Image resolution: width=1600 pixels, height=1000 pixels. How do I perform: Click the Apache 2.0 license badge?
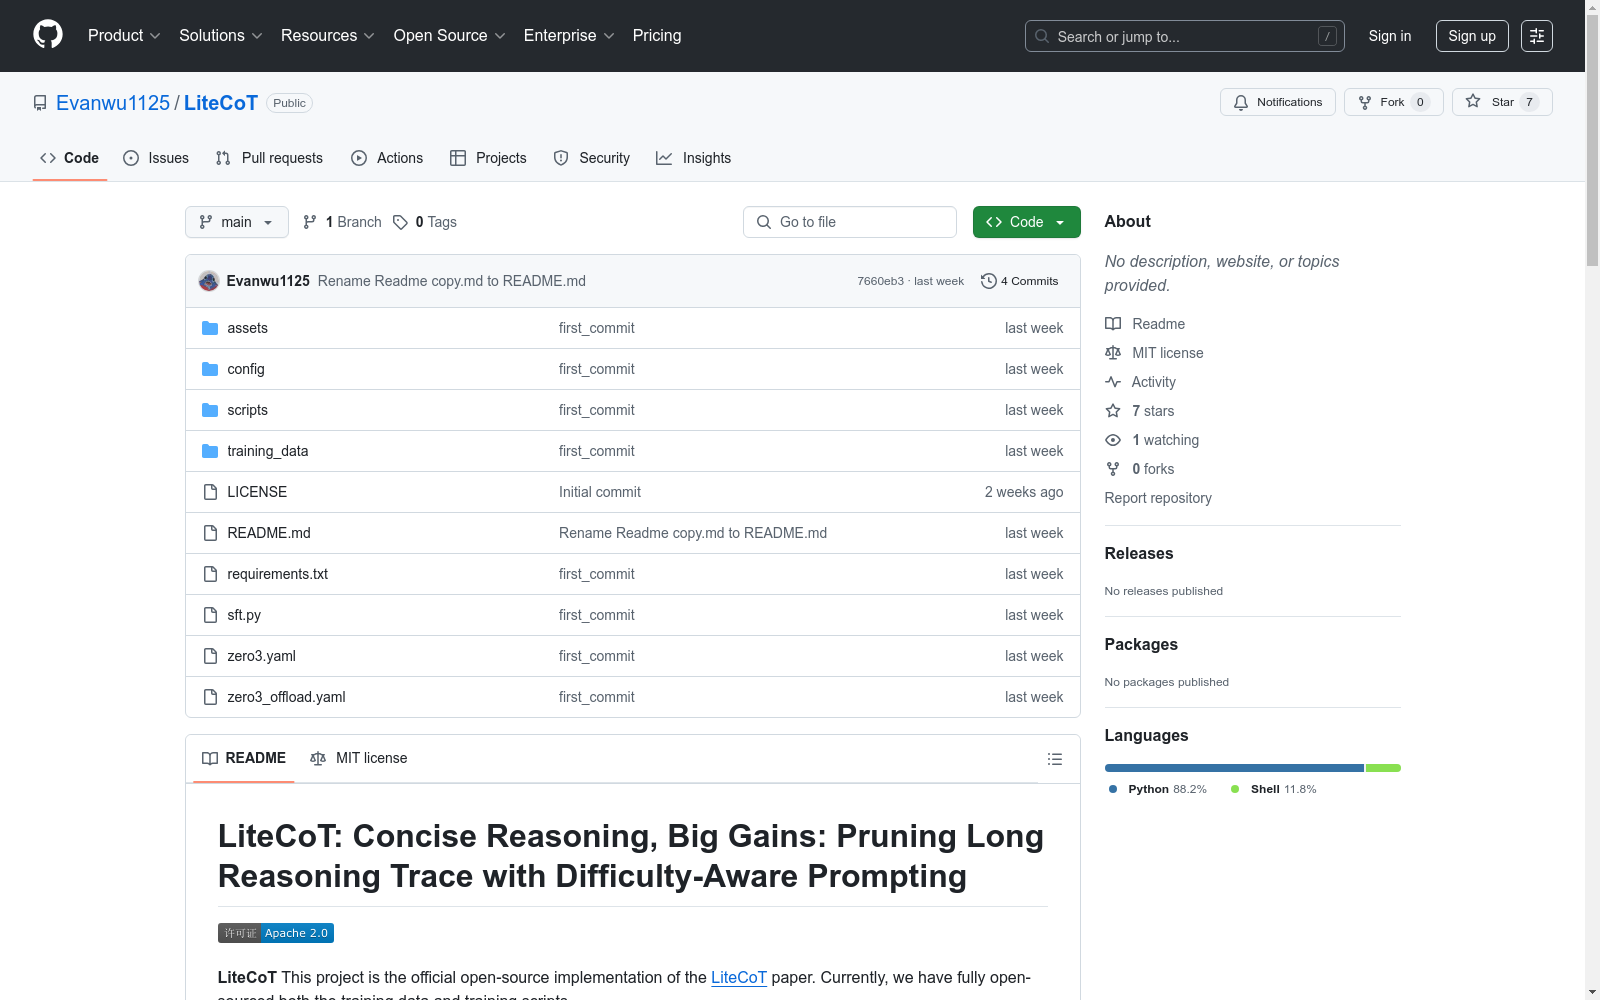point(276,933)
